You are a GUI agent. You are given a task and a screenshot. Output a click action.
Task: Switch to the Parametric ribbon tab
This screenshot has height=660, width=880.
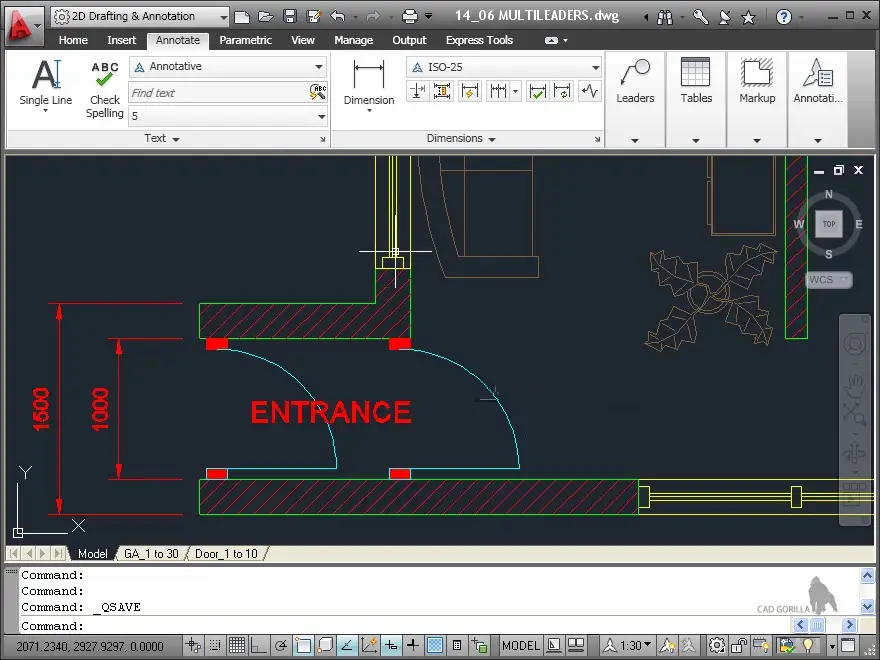pyautogui.click(x=245, y=40)
